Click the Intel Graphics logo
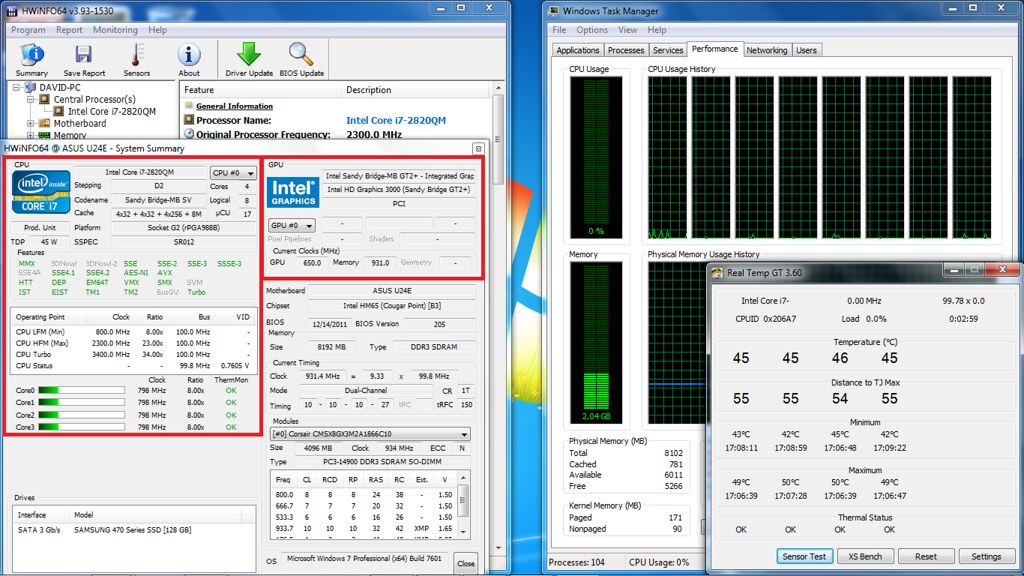Viewport: 1024px width, 576px height. coord(293,193)
